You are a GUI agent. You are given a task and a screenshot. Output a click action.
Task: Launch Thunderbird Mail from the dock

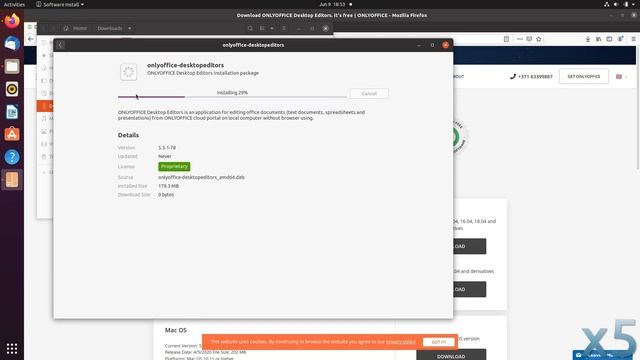coord(12,43)
